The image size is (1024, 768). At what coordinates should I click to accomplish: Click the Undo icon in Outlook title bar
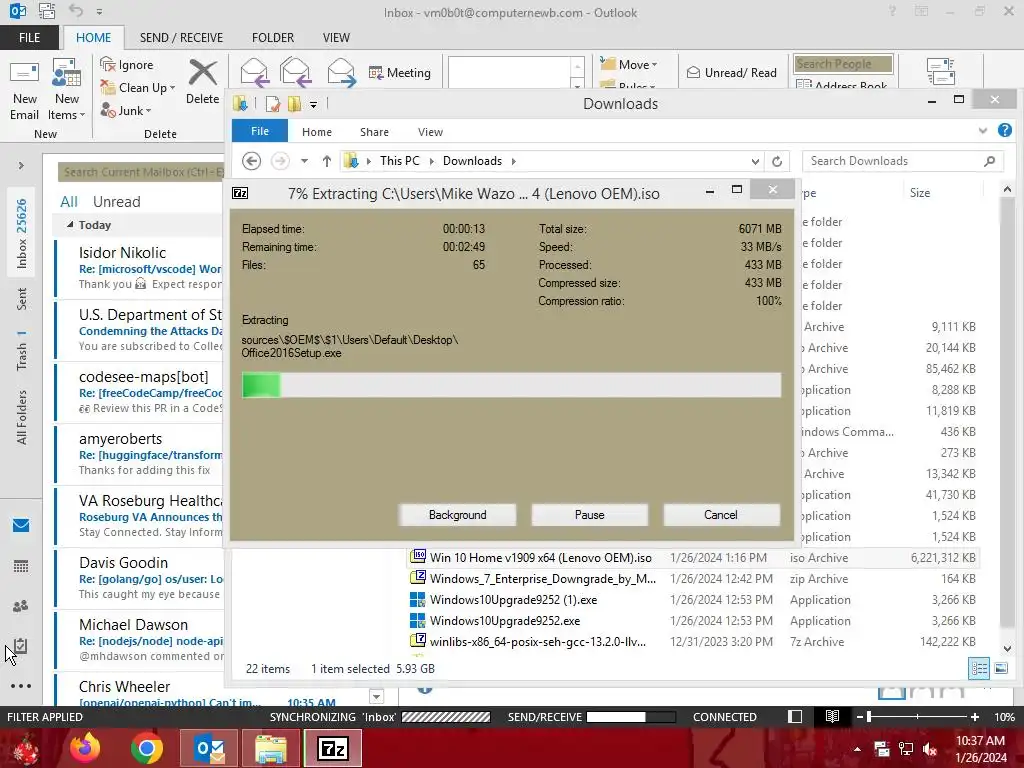pyautogui.click(x=76, y=10)
